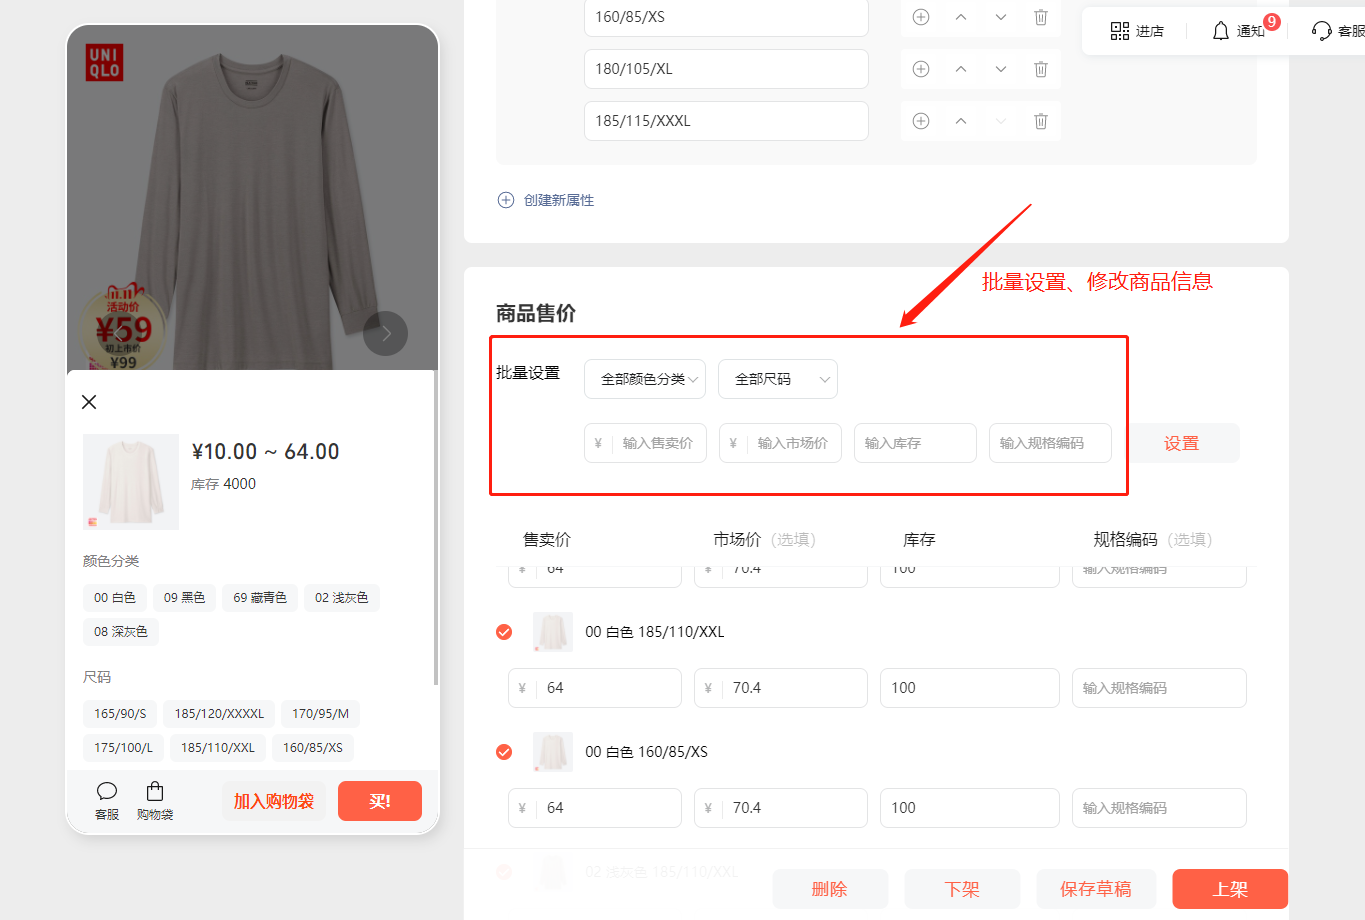Edit 规格编码 for 白色 160/85/XS

(1159, 808)
